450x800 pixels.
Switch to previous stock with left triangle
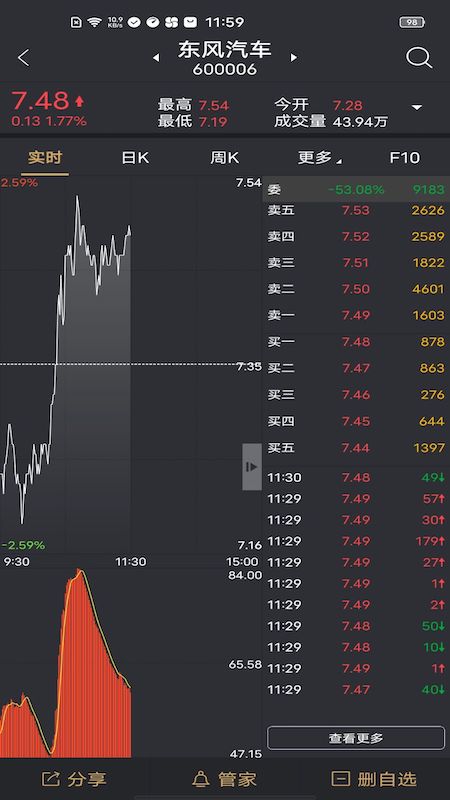[x=156, y=58]
